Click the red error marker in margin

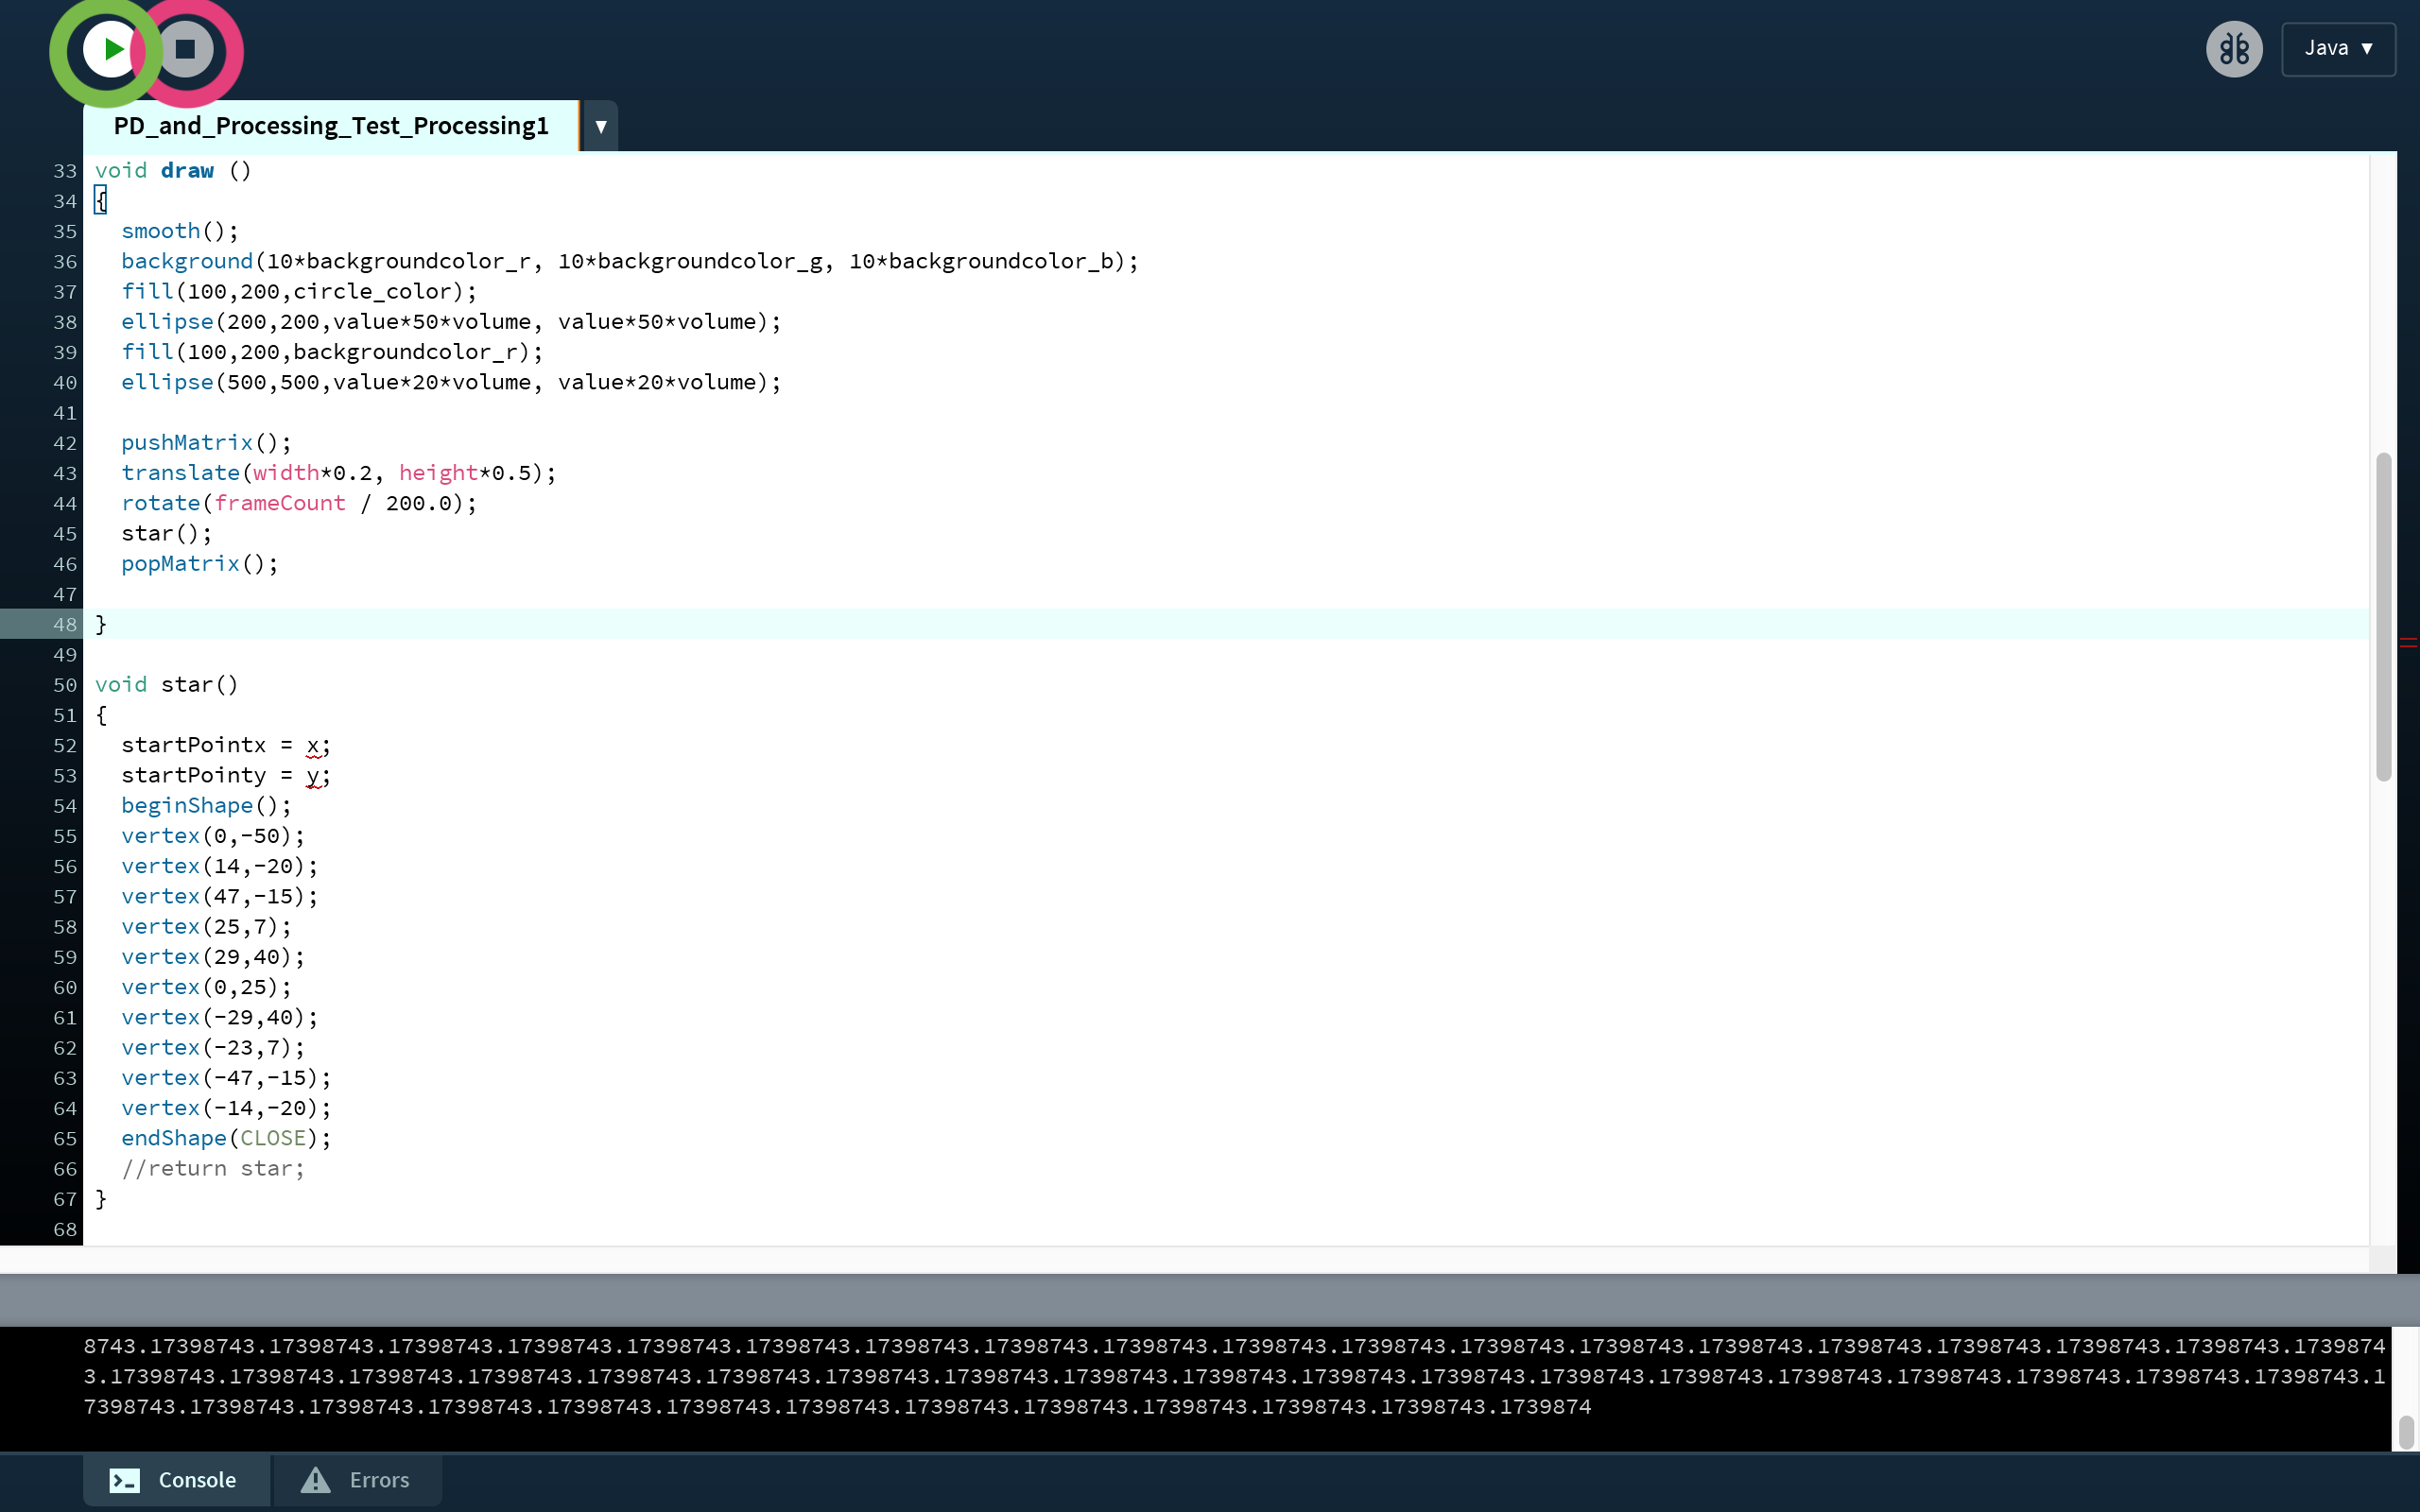click(2407, 643)
